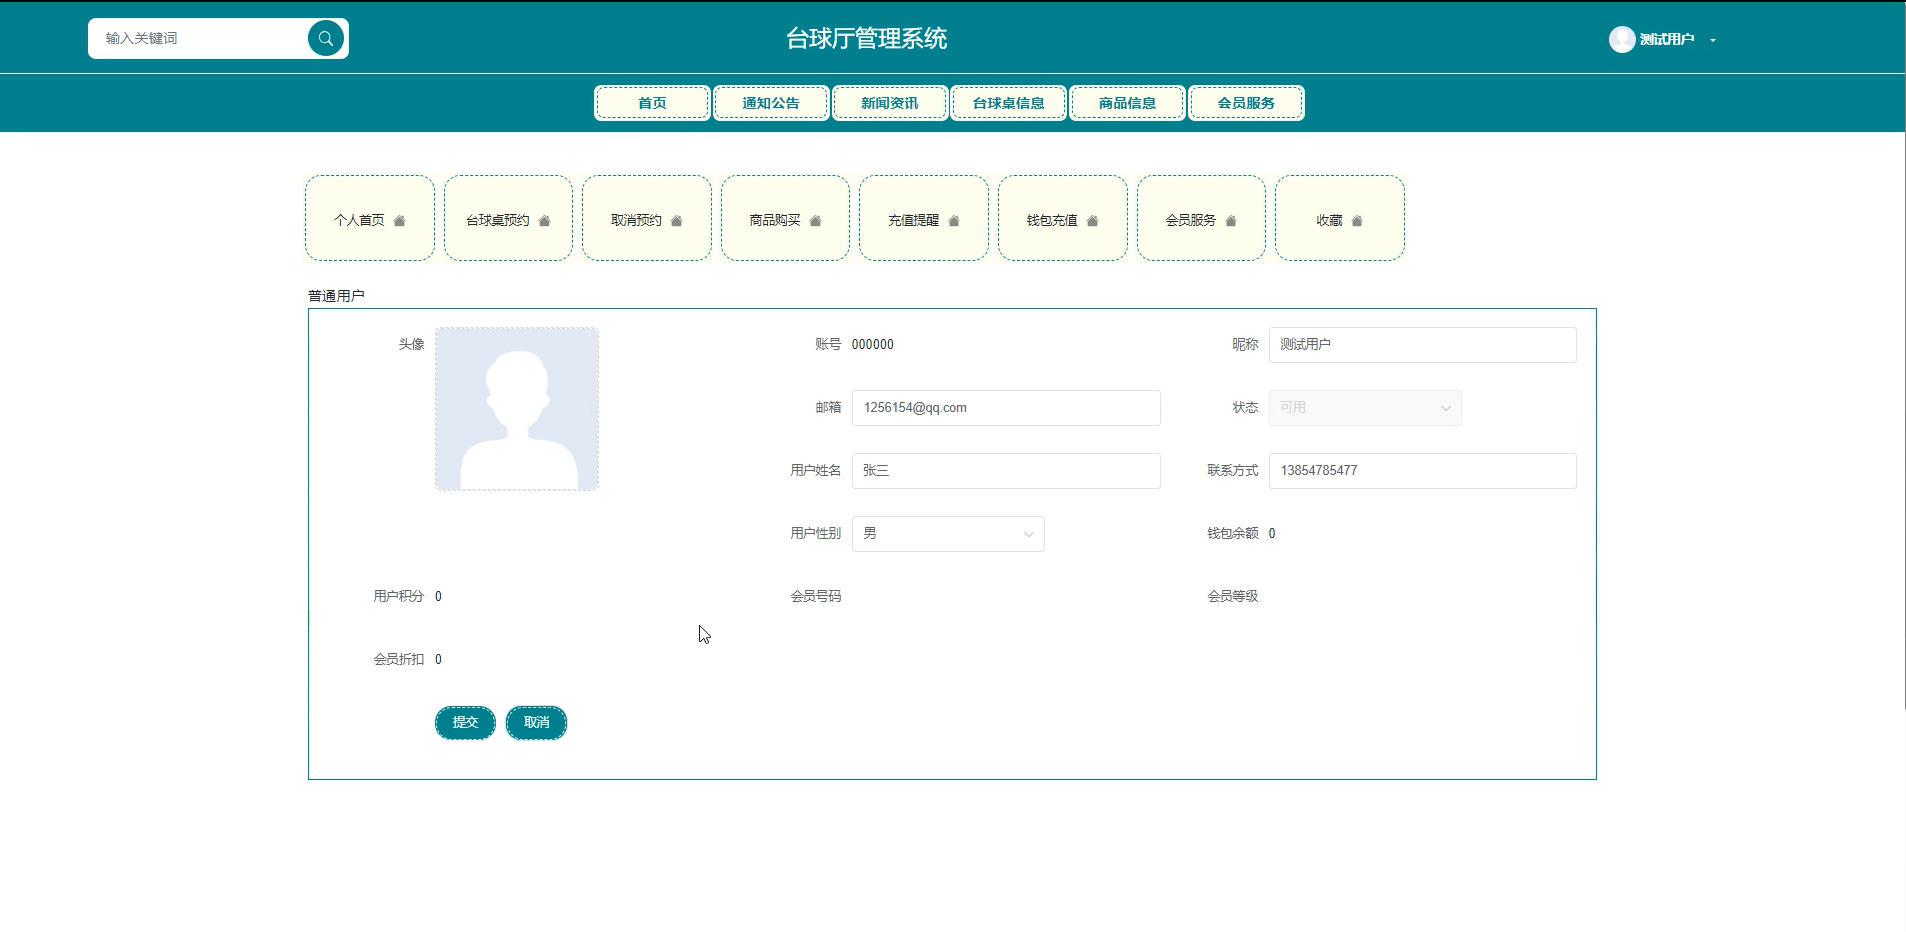Open 商品信息 navigation item

[x=1127, y=103]
